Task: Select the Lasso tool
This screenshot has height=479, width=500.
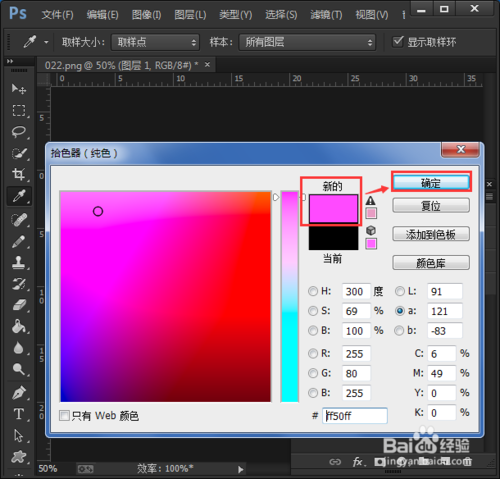Action: (19, 132)
